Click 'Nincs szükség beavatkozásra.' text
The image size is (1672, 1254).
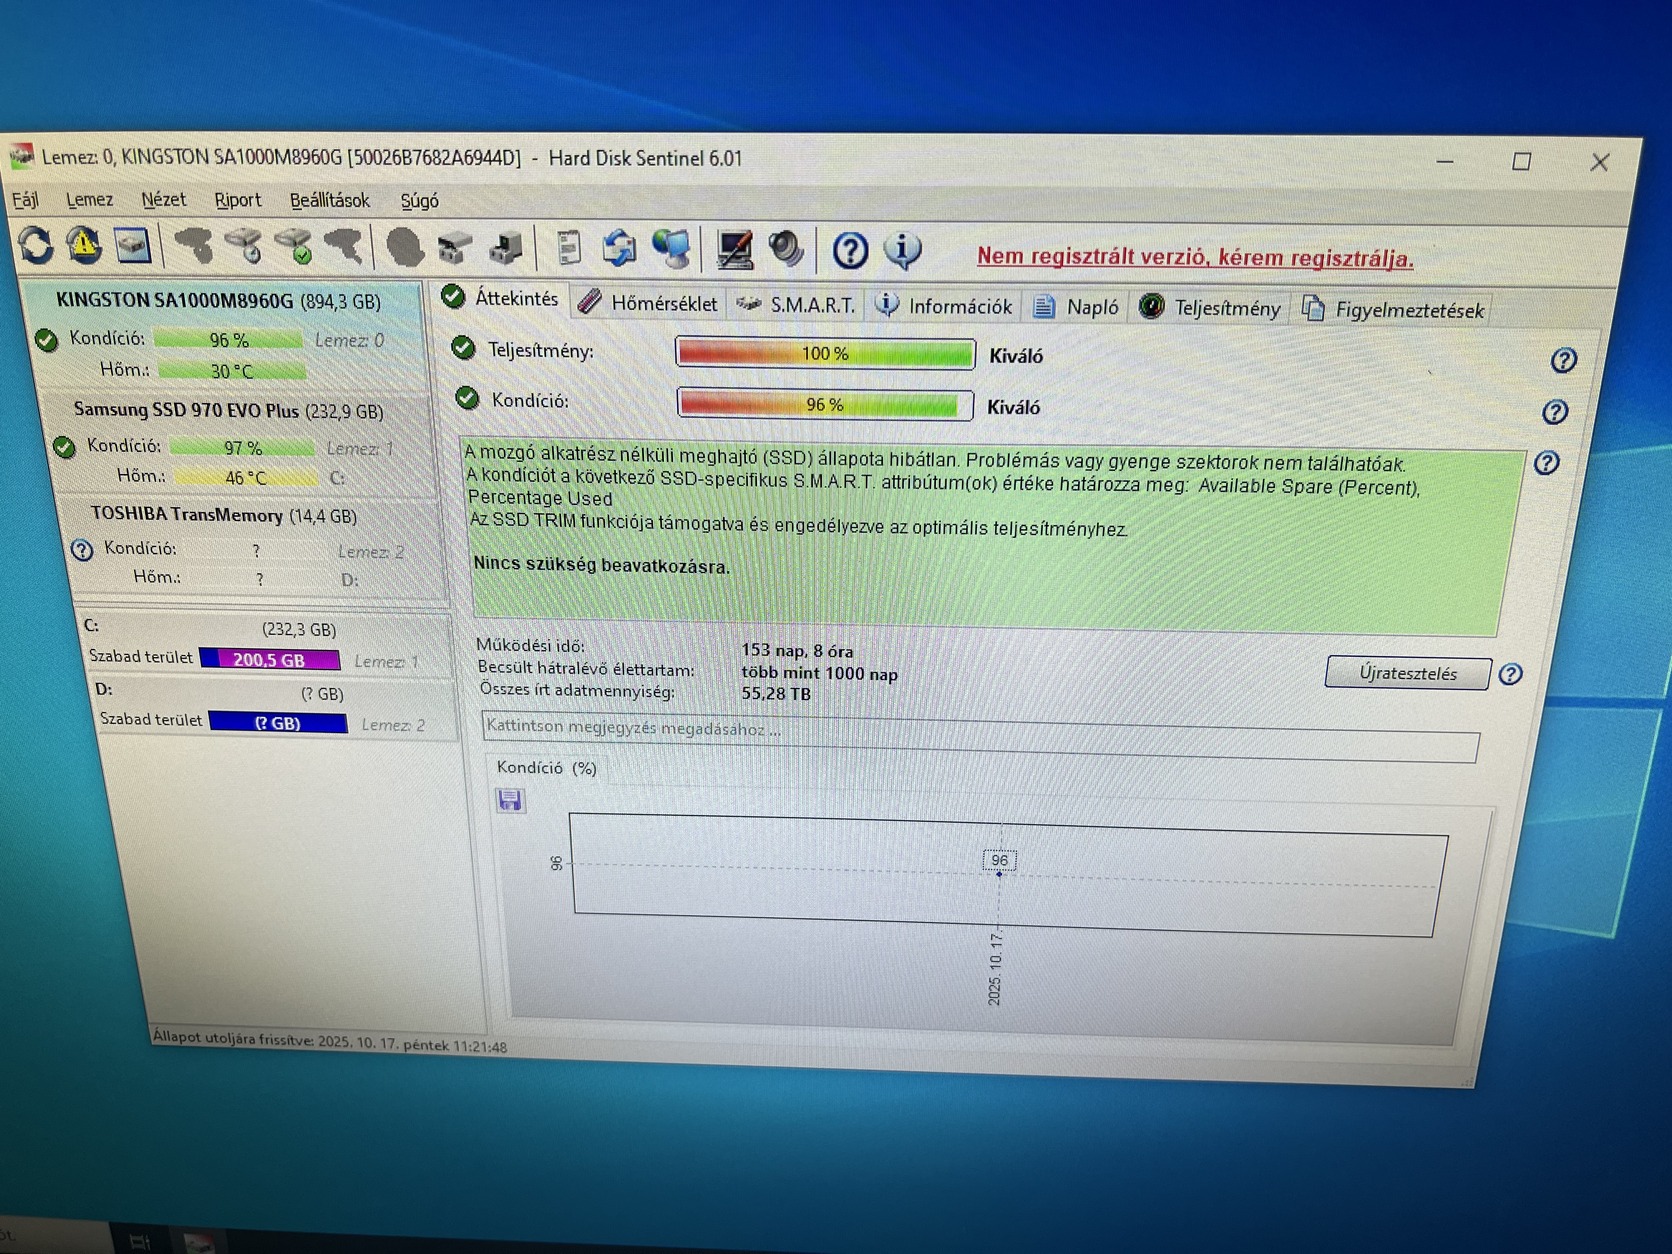pos(602,565)
